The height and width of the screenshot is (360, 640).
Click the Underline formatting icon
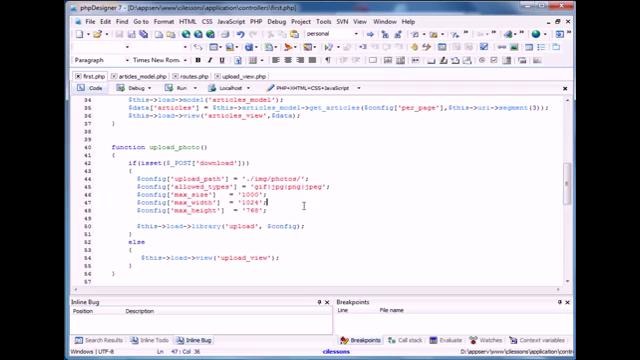222,60
